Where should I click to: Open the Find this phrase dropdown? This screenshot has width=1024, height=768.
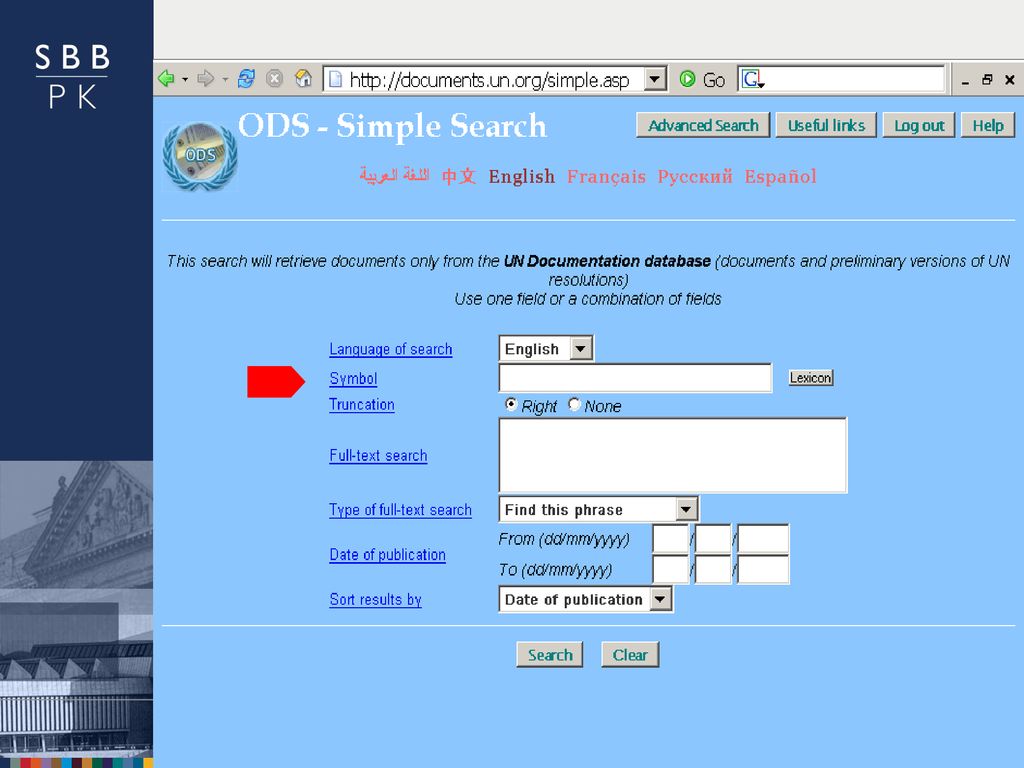686,509
